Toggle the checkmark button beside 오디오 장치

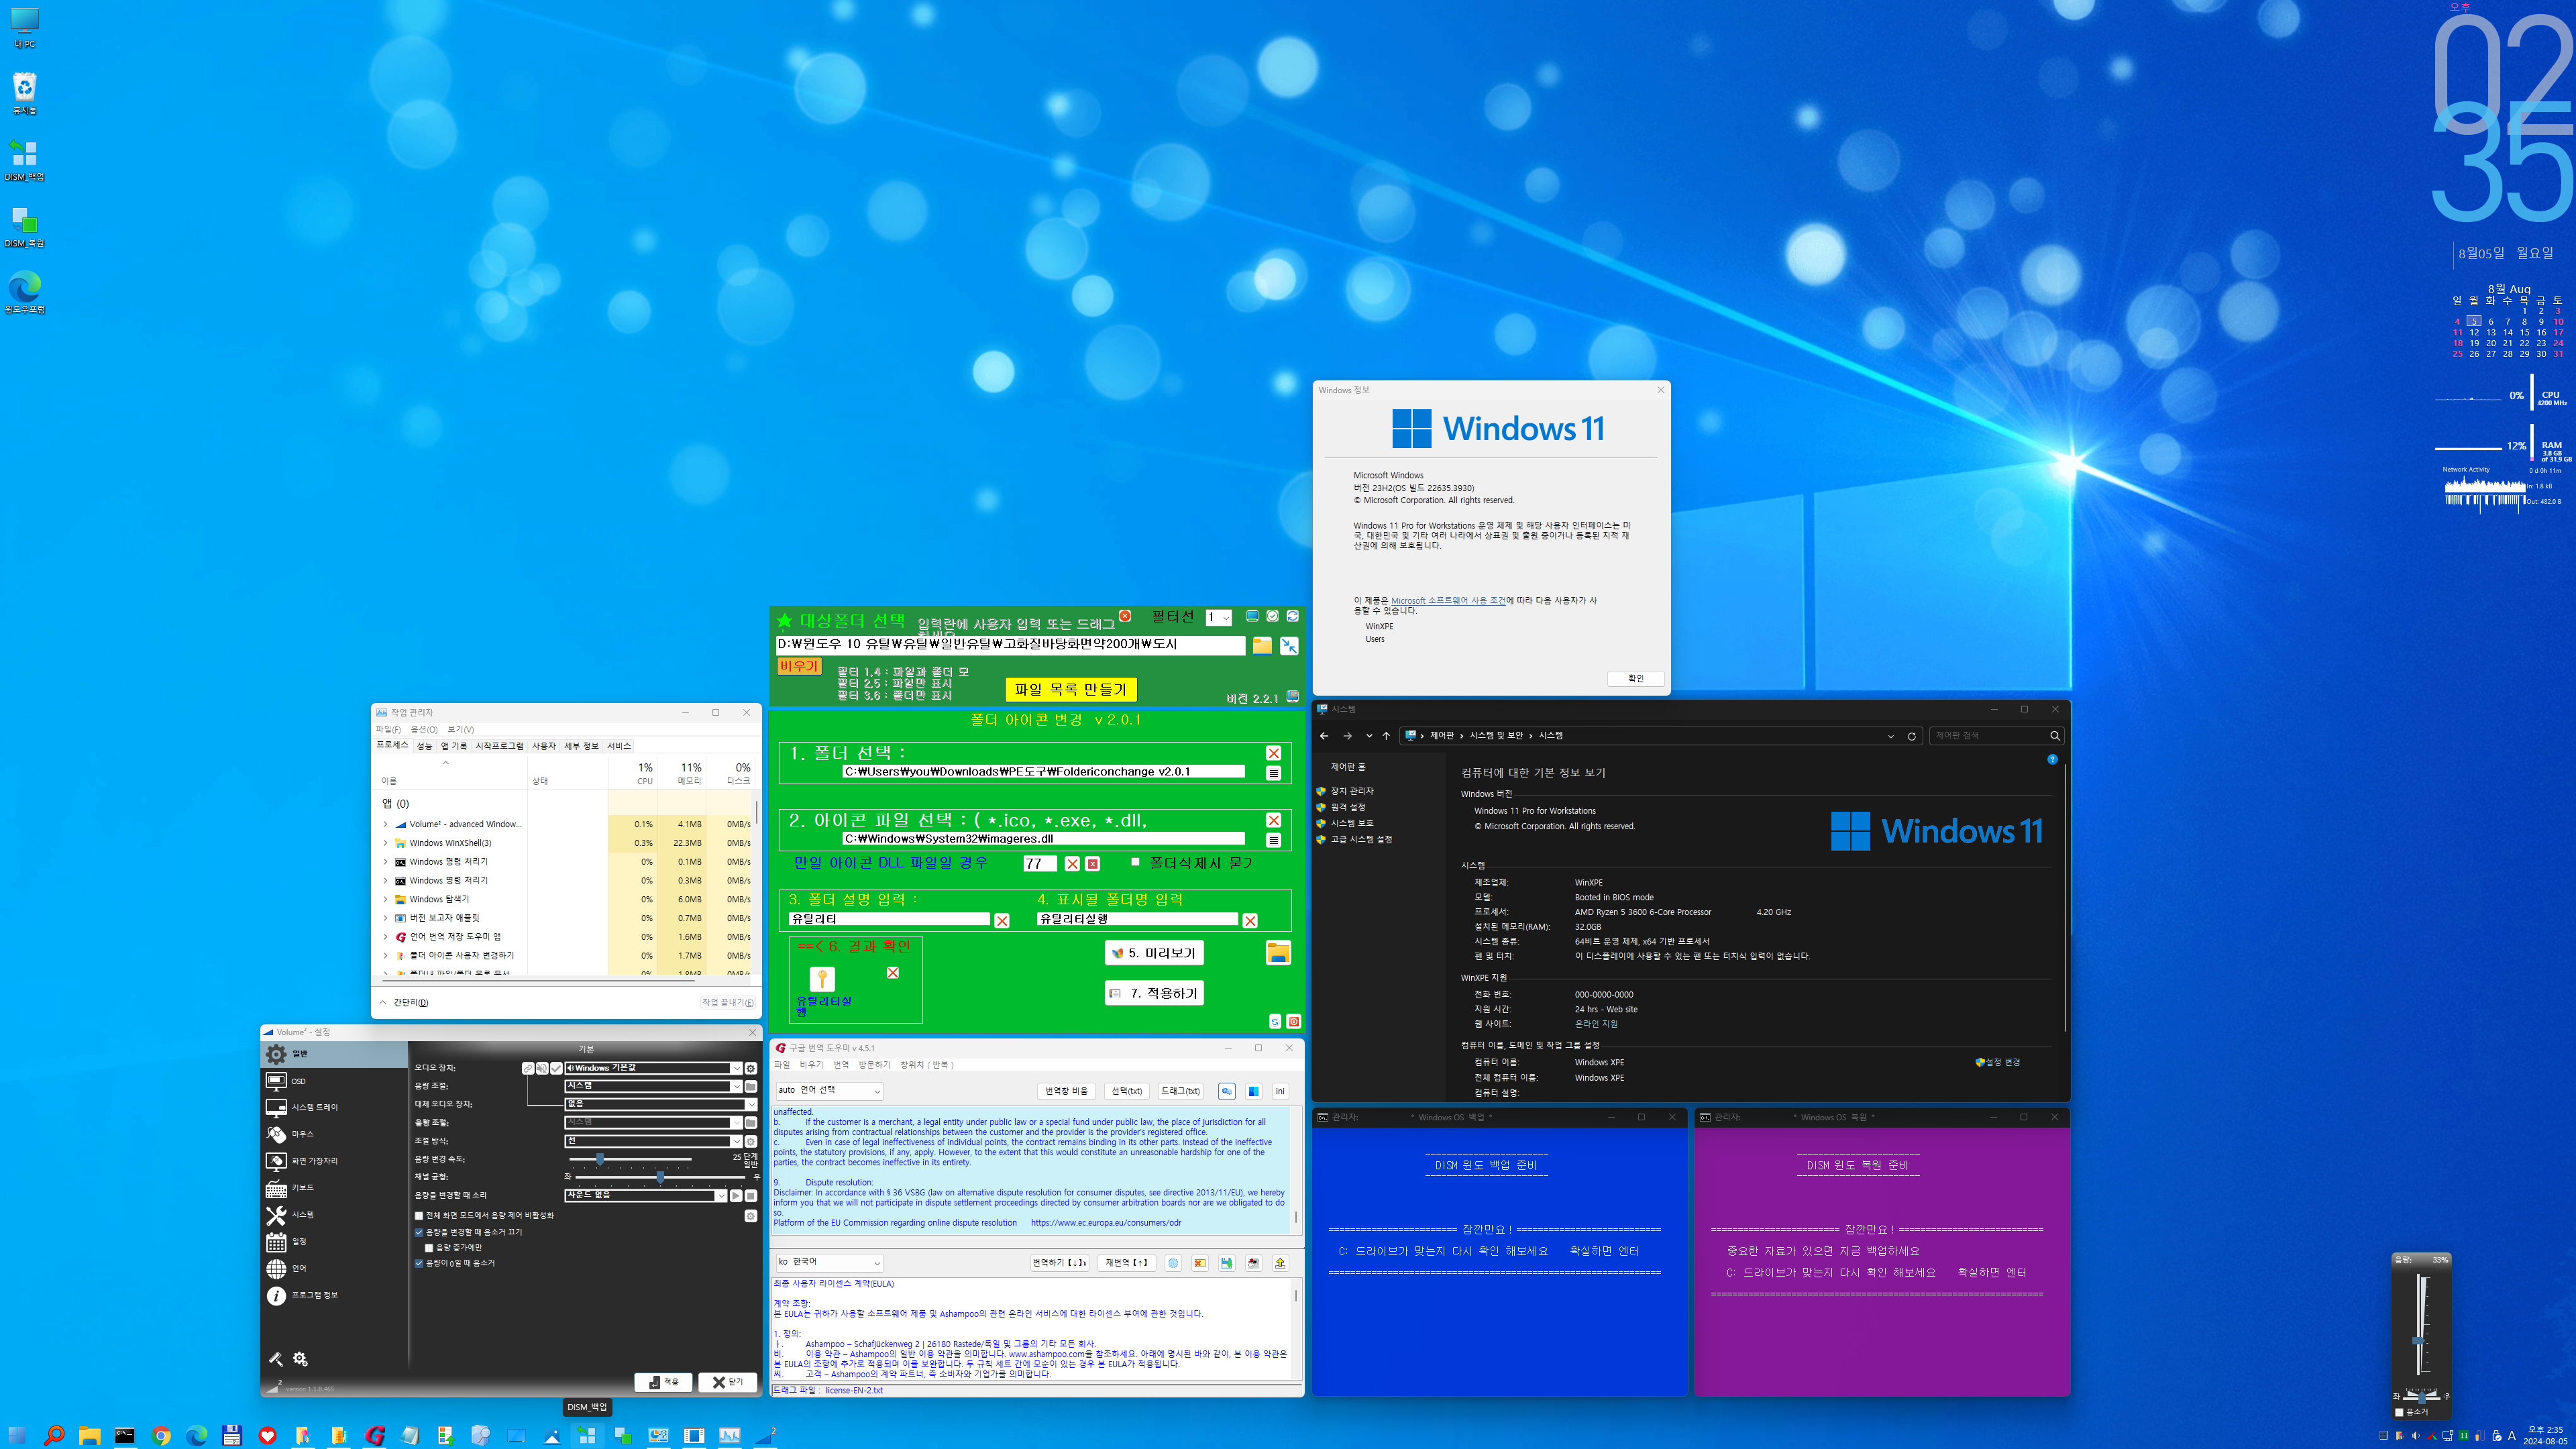(556, 1068)
